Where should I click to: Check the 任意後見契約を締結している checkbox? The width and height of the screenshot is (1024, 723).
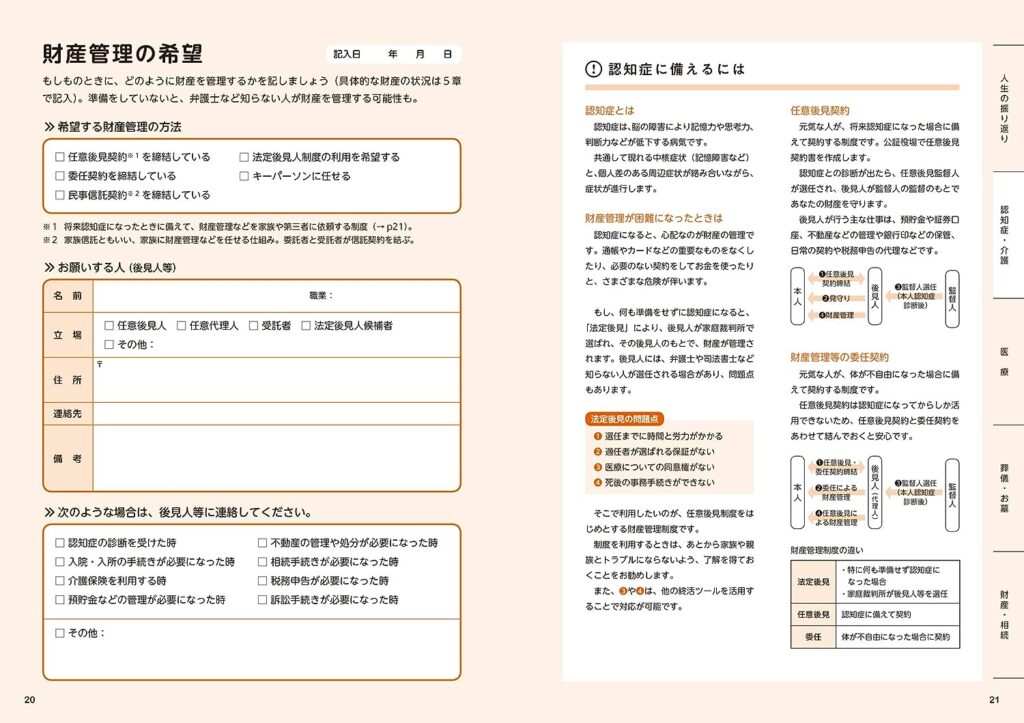tap(60, 157)
